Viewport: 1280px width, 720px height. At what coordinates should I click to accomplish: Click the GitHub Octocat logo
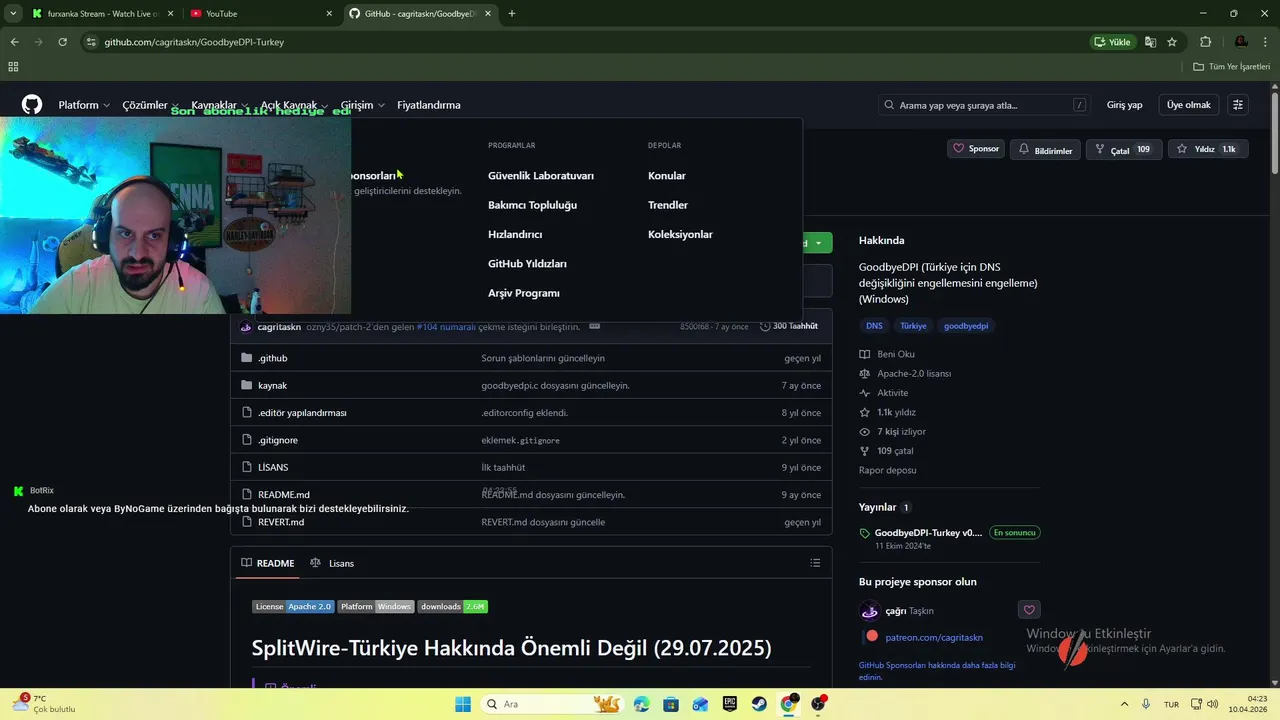pos(32,105)
